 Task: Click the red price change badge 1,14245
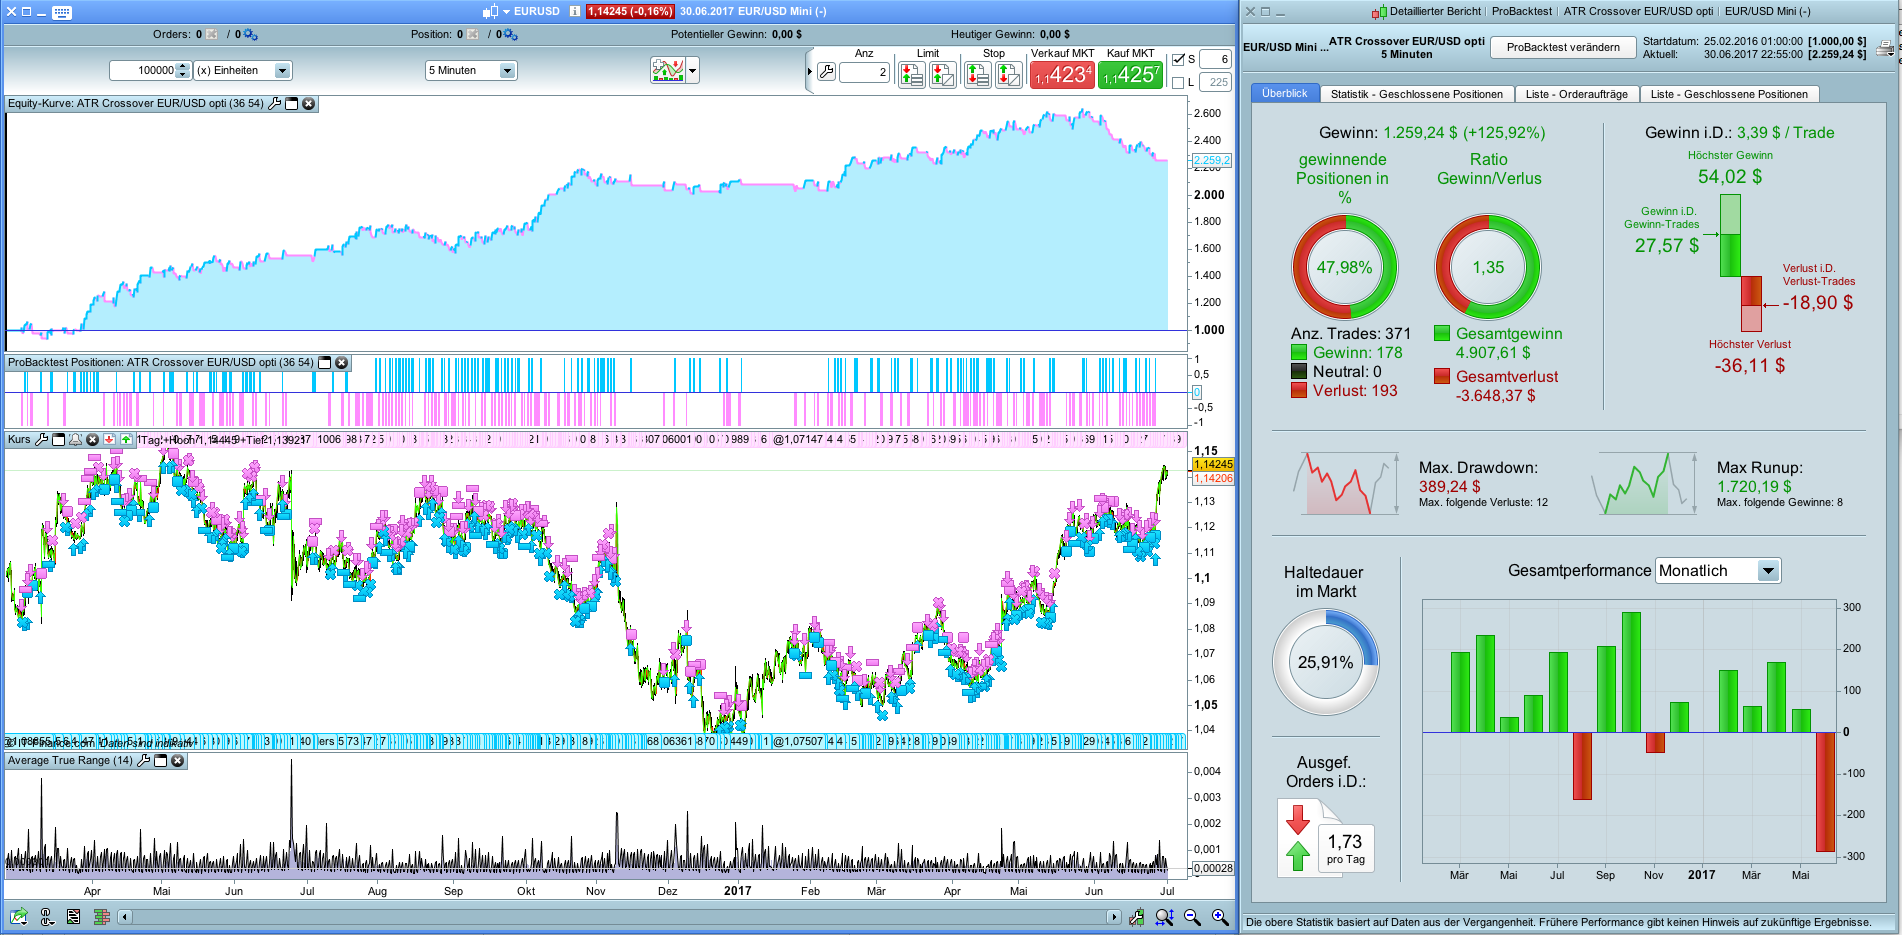630,12
